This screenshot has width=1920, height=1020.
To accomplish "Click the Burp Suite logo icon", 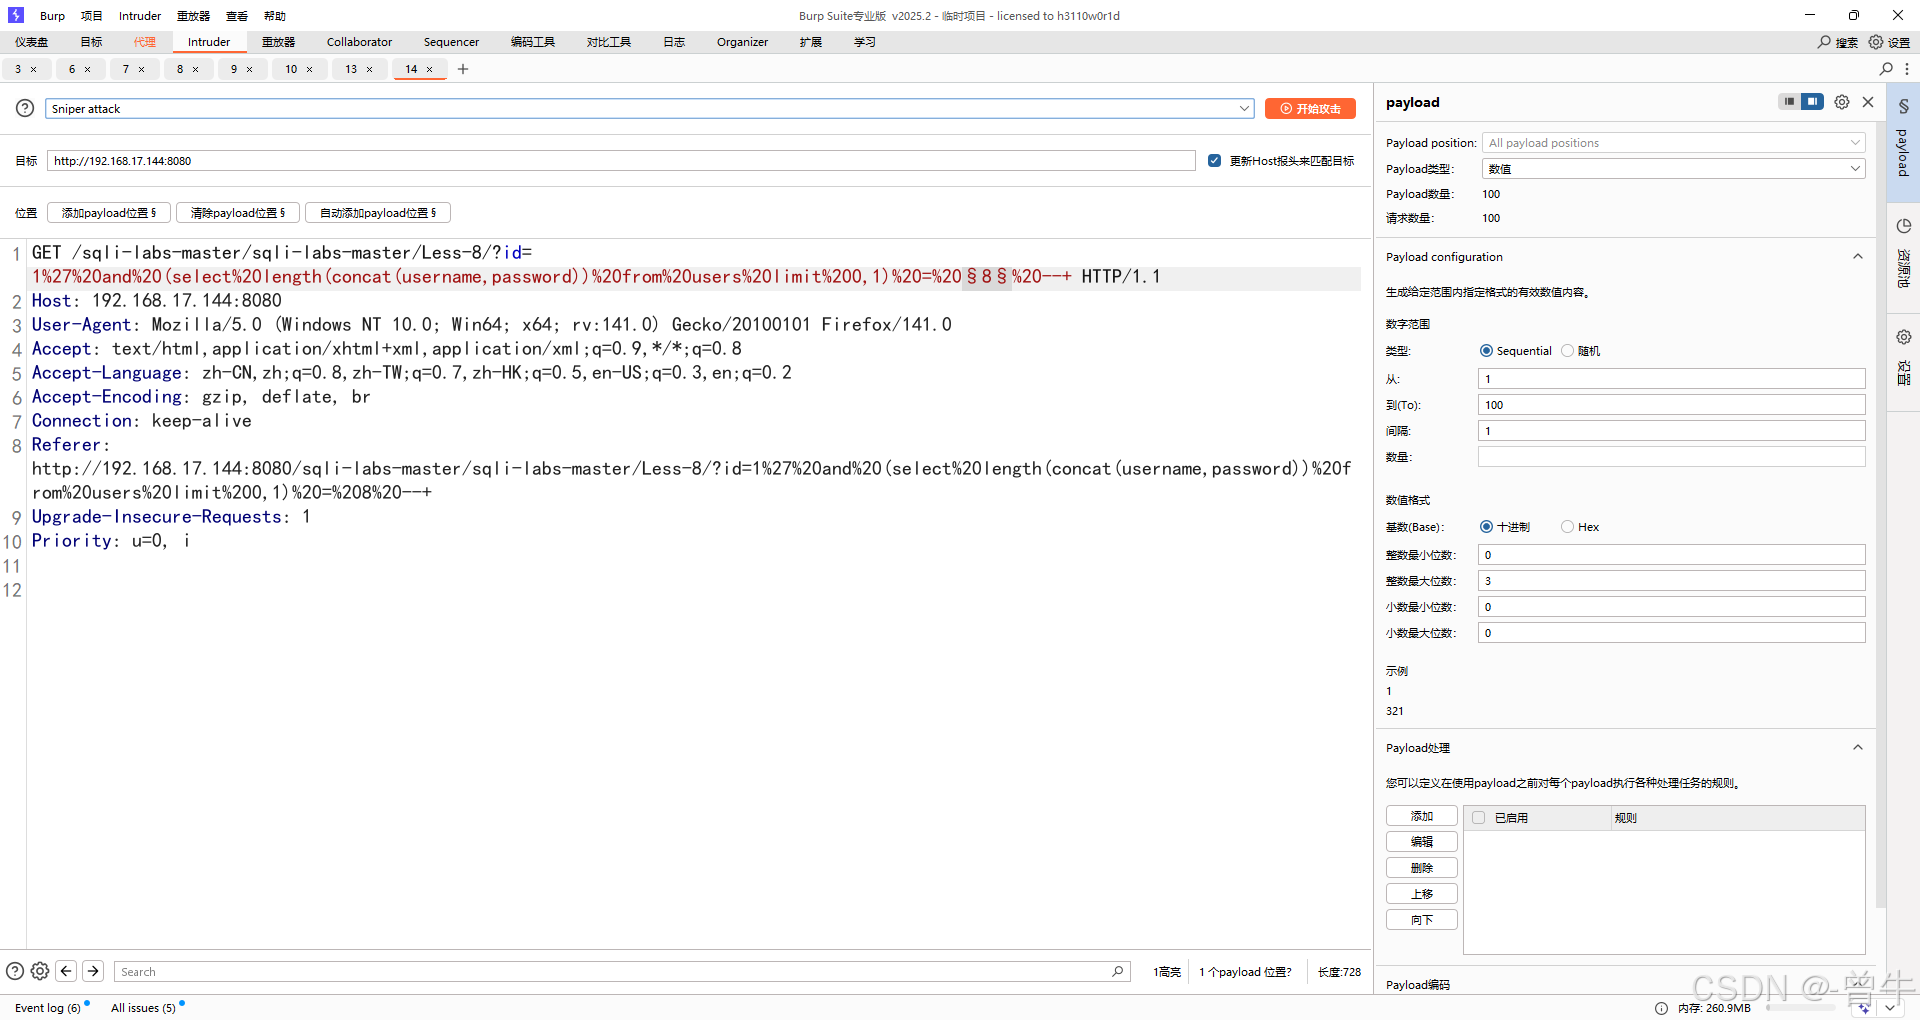I will 16,15.
